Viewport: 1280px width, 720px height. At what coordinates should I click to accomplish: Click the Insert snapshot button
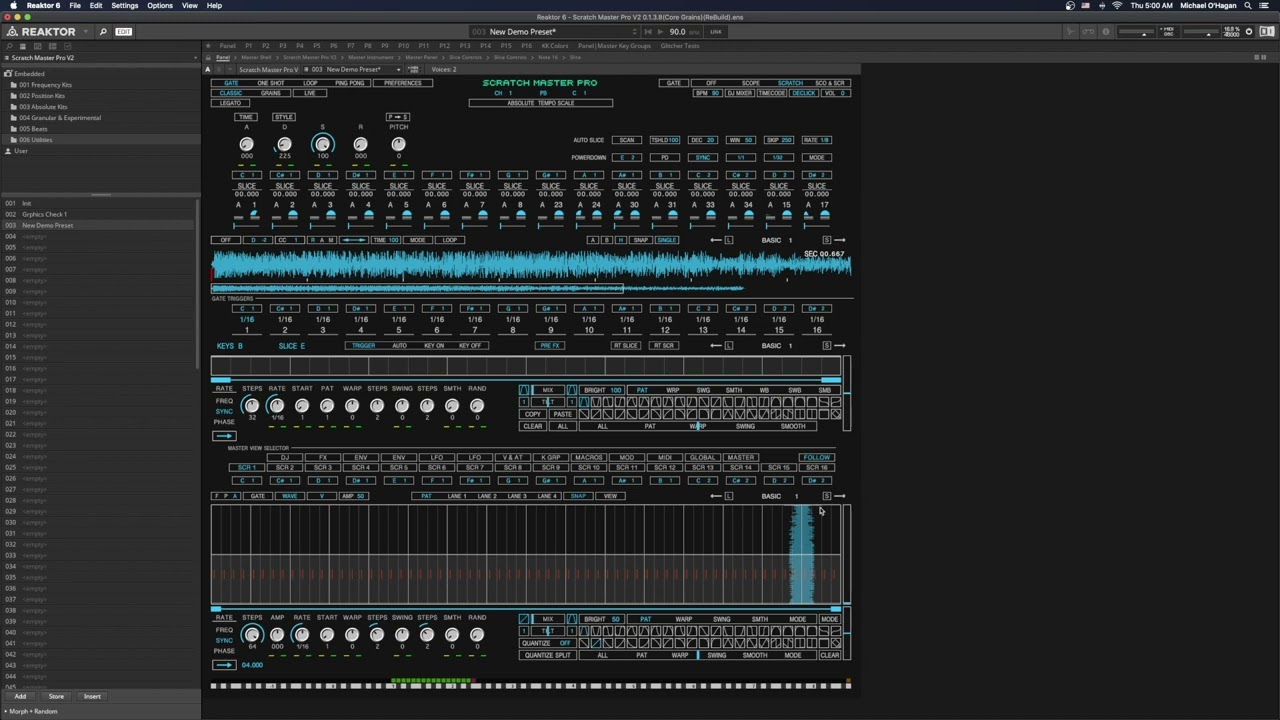(92, 696)
